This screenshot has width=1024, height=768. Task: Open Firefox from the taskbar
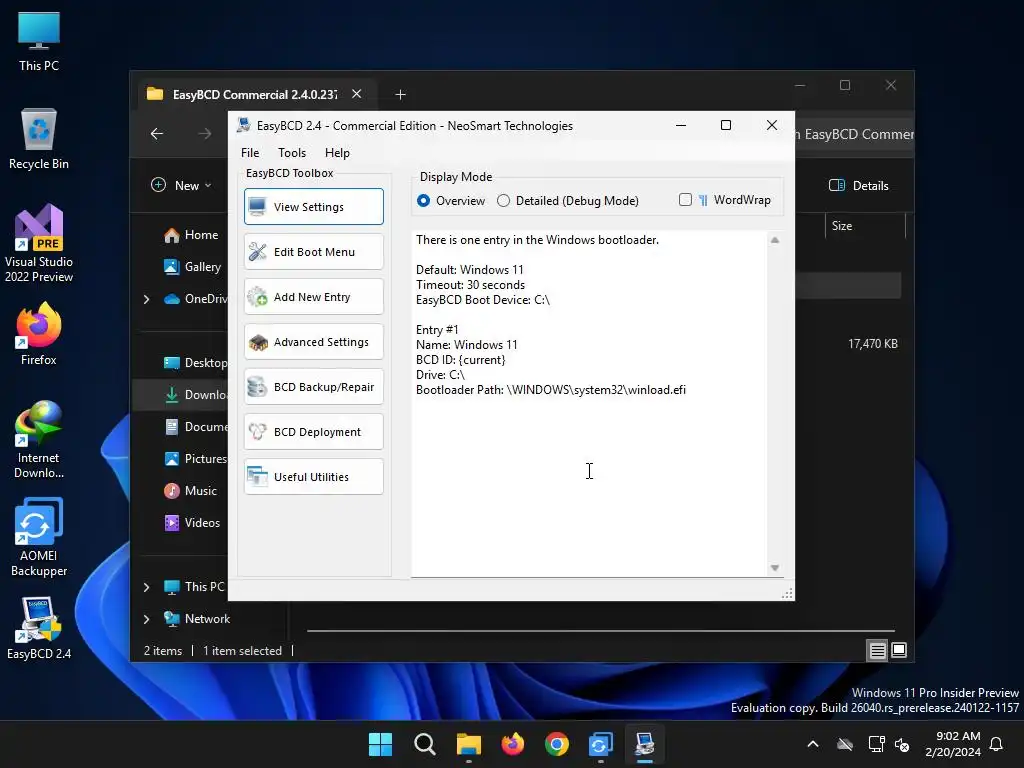[513, 744]
